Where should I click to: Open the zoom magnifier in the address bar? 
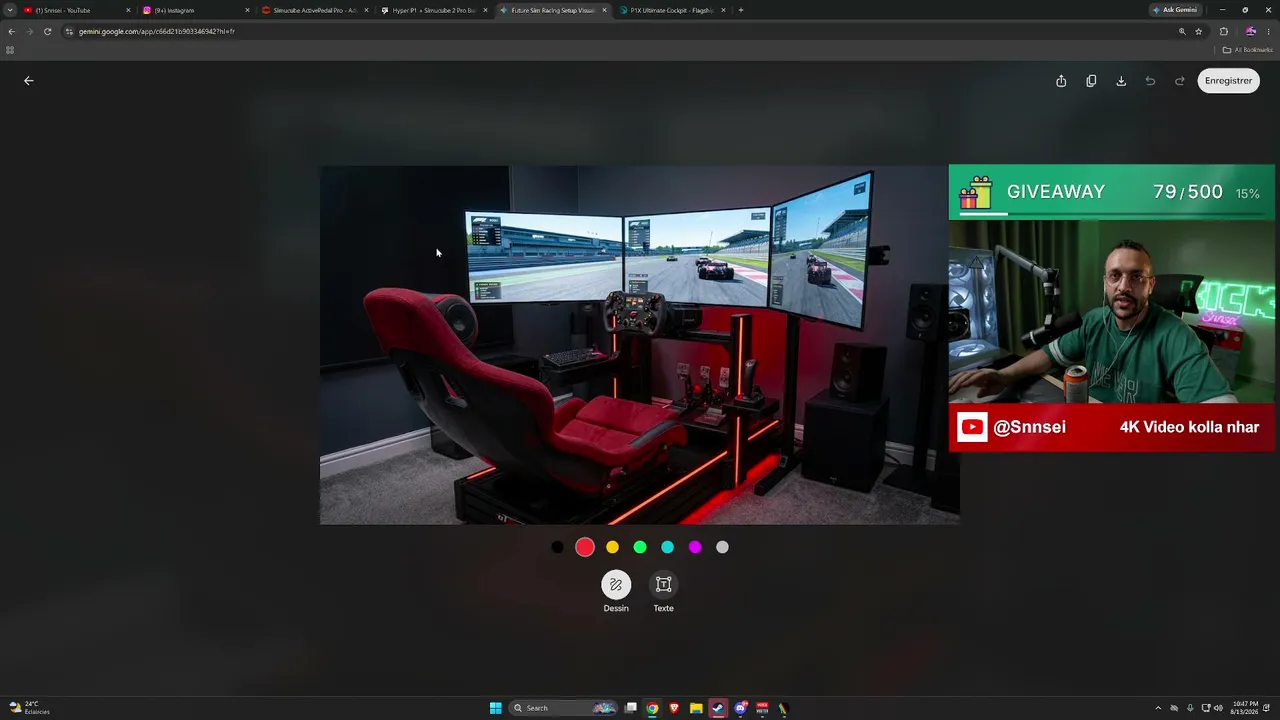tap(1182, 31)
